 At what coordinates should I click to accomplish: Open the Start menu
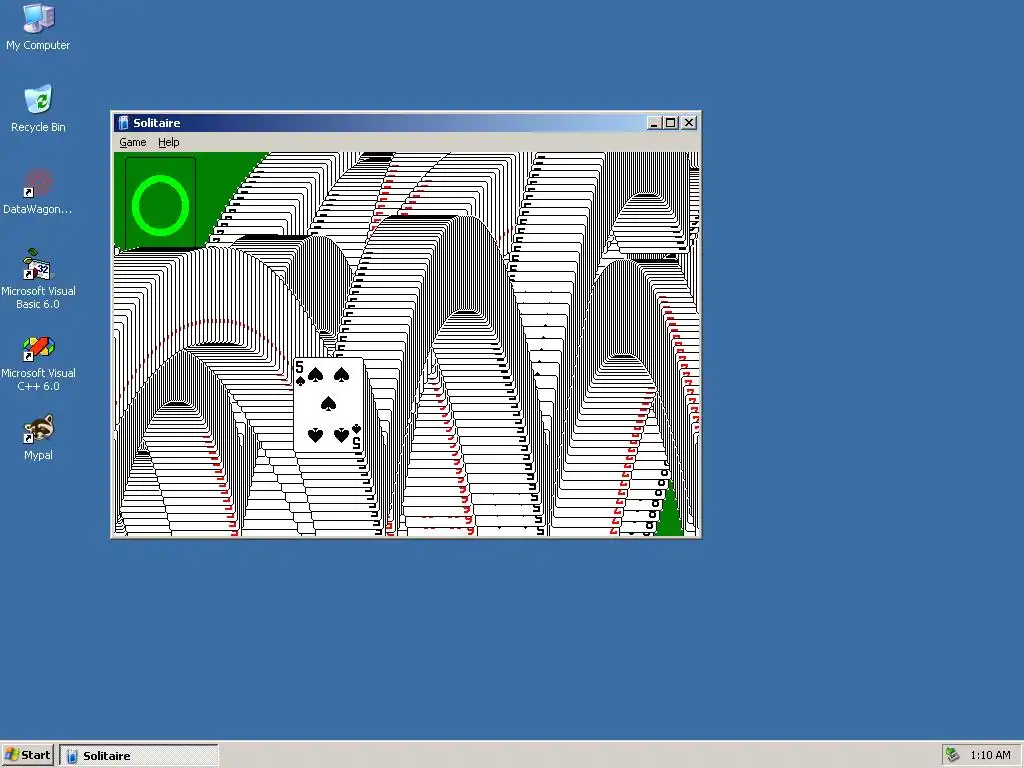click(28, 755)
